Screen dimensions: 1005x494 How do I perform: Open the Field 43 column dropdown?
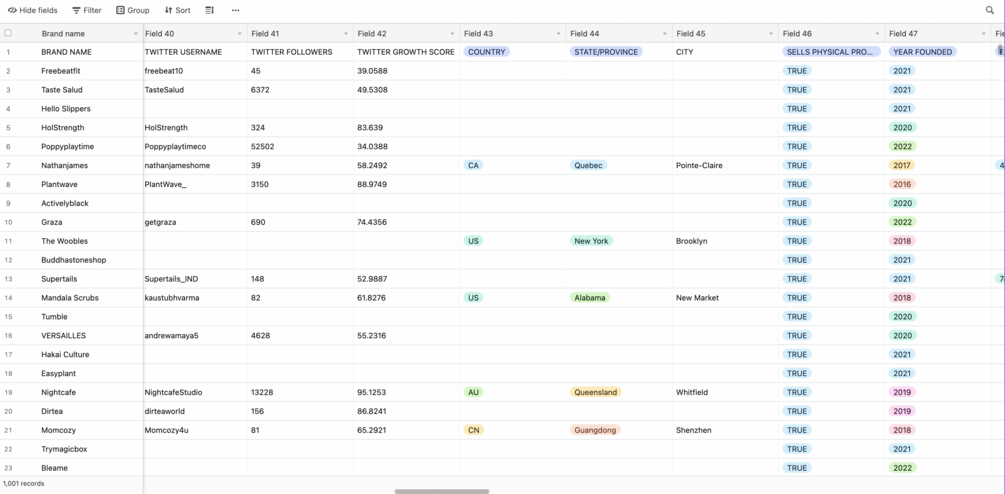[559, 34]
